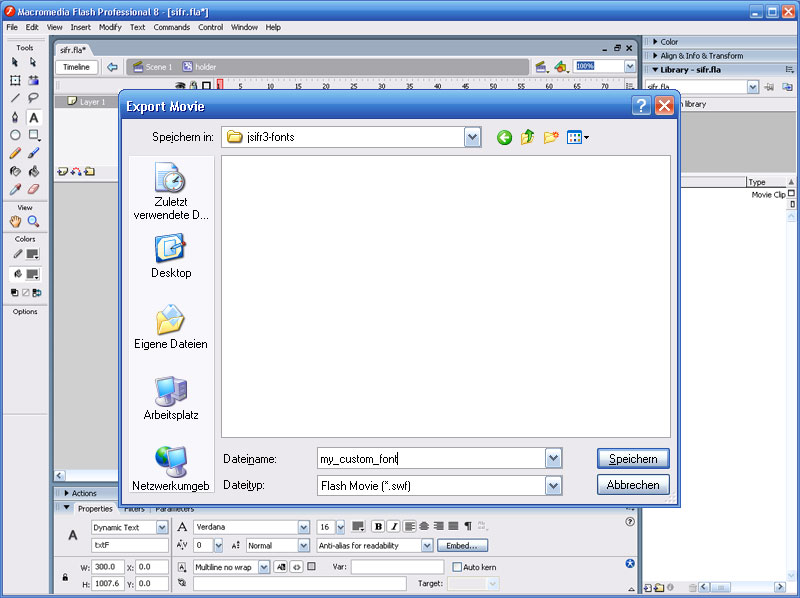Click the Timeline button
Screen dimensions: 800x598
[77, 67]
